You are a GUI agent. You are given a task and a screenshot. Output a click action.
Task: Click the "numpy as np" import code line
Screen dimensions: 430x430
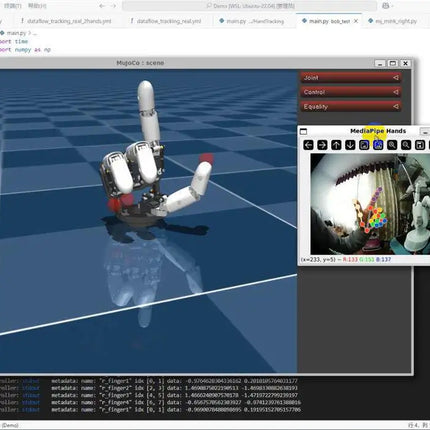click(x=25, y=50)
